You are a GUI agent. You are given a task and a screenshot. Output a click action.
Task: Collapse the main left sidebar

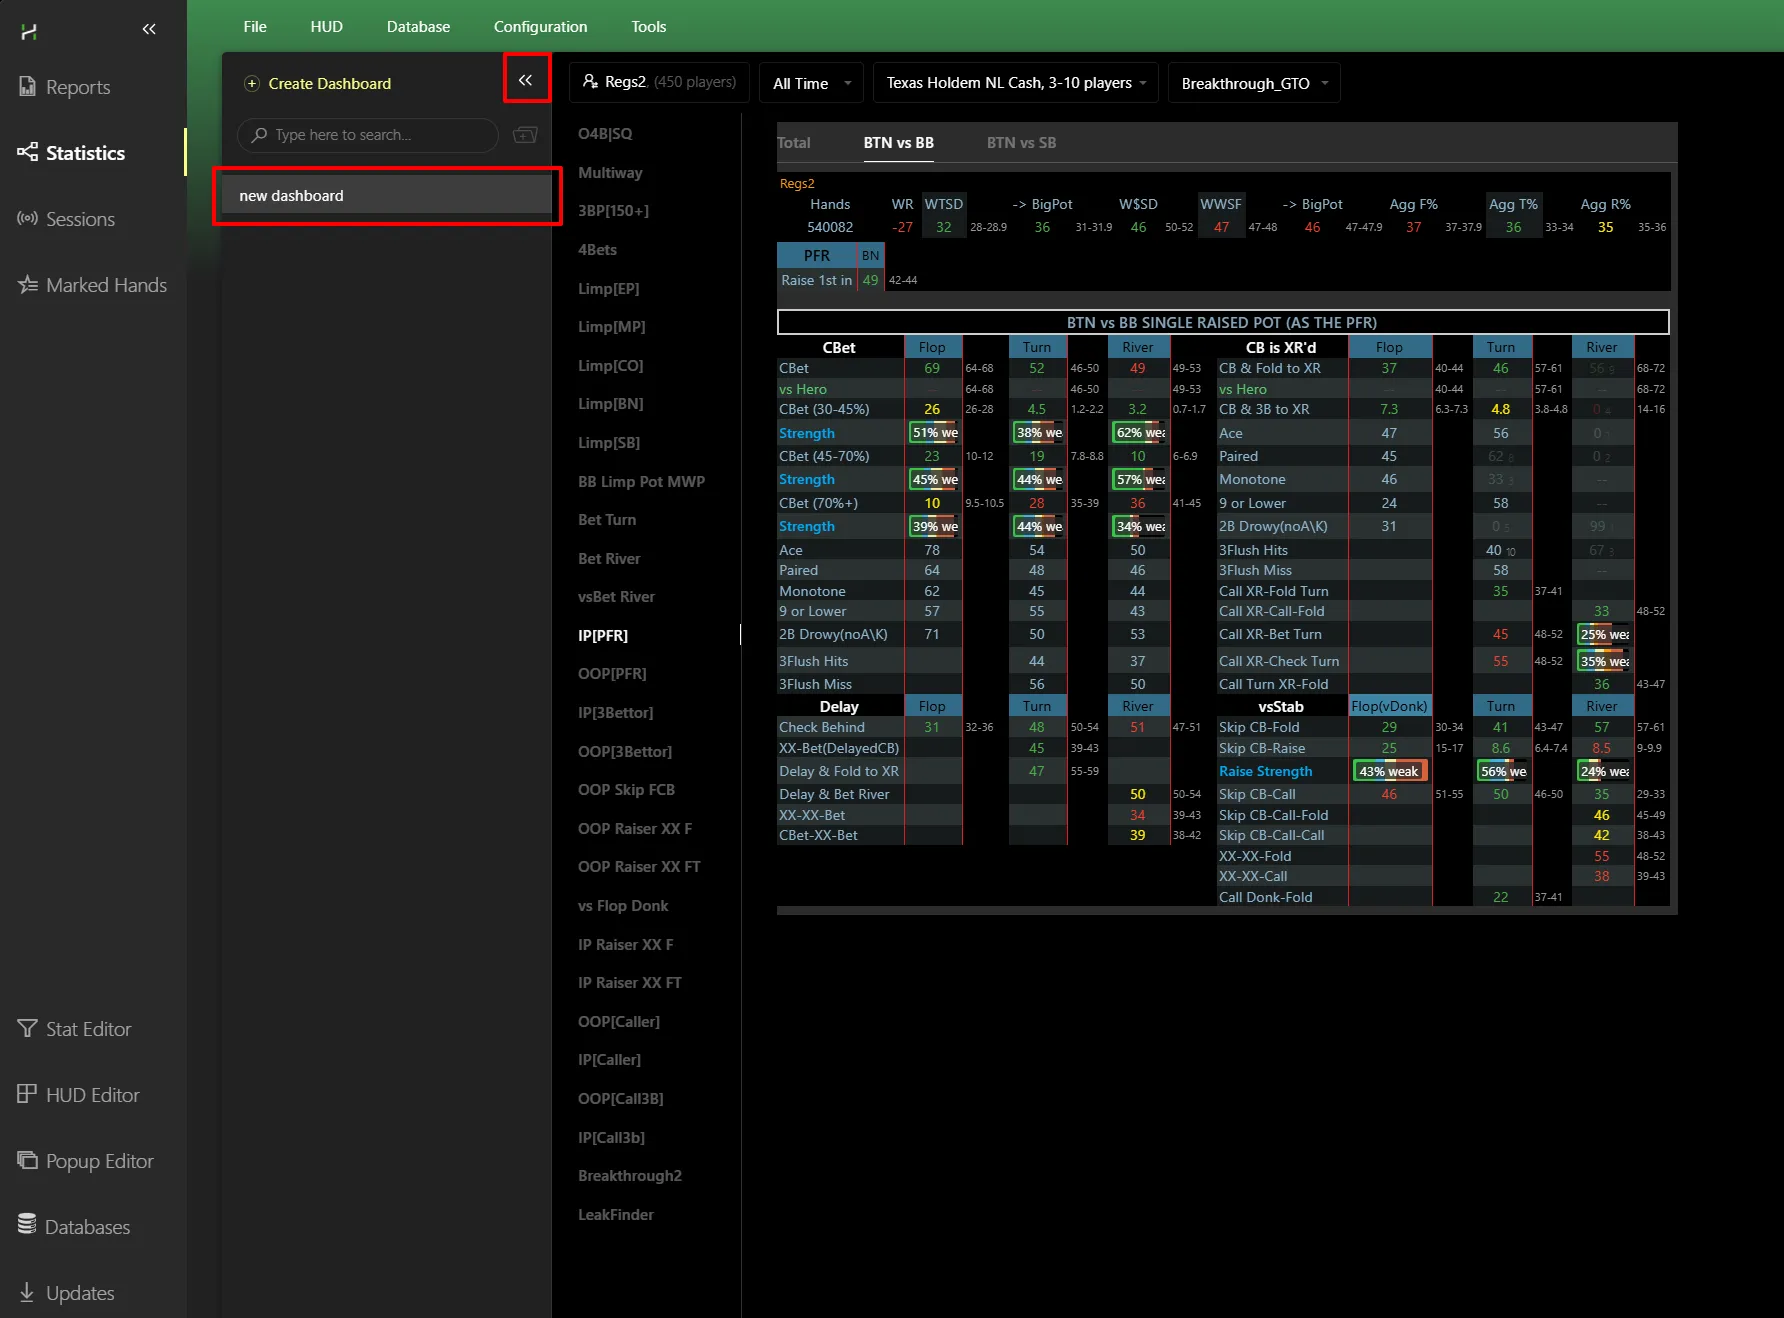[x=149, y=29]
